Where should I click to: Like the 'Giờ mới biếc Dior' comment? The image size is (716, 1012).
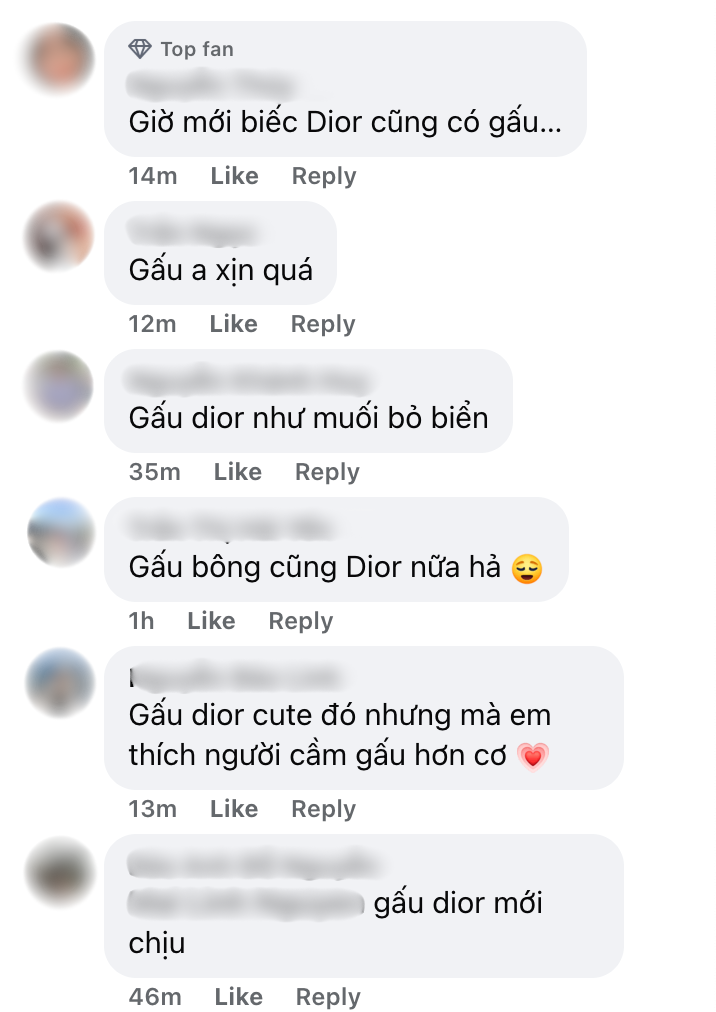(x=233, y=175)
